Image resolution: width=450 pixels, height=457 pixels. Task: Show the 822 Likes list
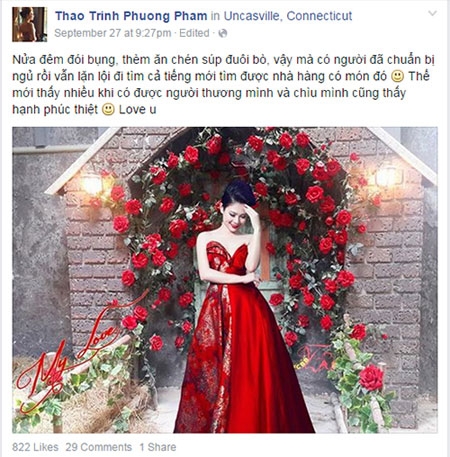click(x=35, y=447)
